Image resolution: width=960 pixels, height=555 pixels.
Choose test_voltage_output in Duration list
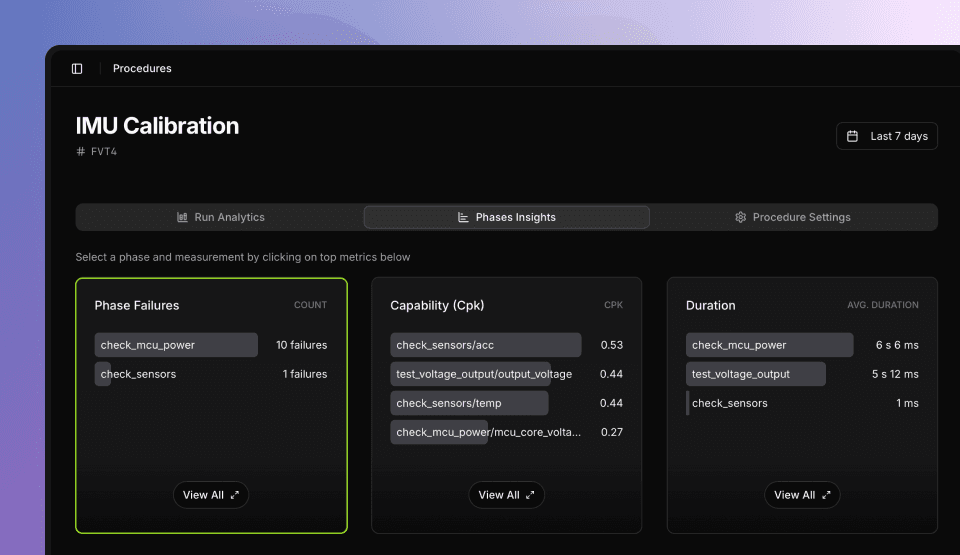coord(755,374)
